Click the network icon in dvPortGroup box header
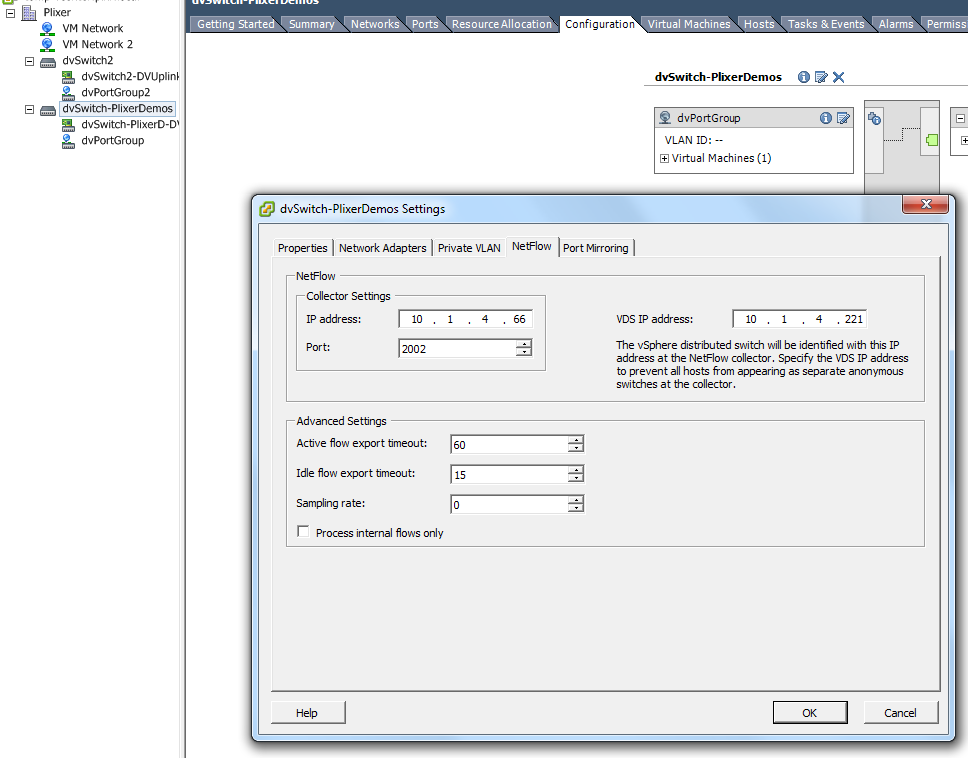This screenshot has width=968, height=758. point(665,117)
